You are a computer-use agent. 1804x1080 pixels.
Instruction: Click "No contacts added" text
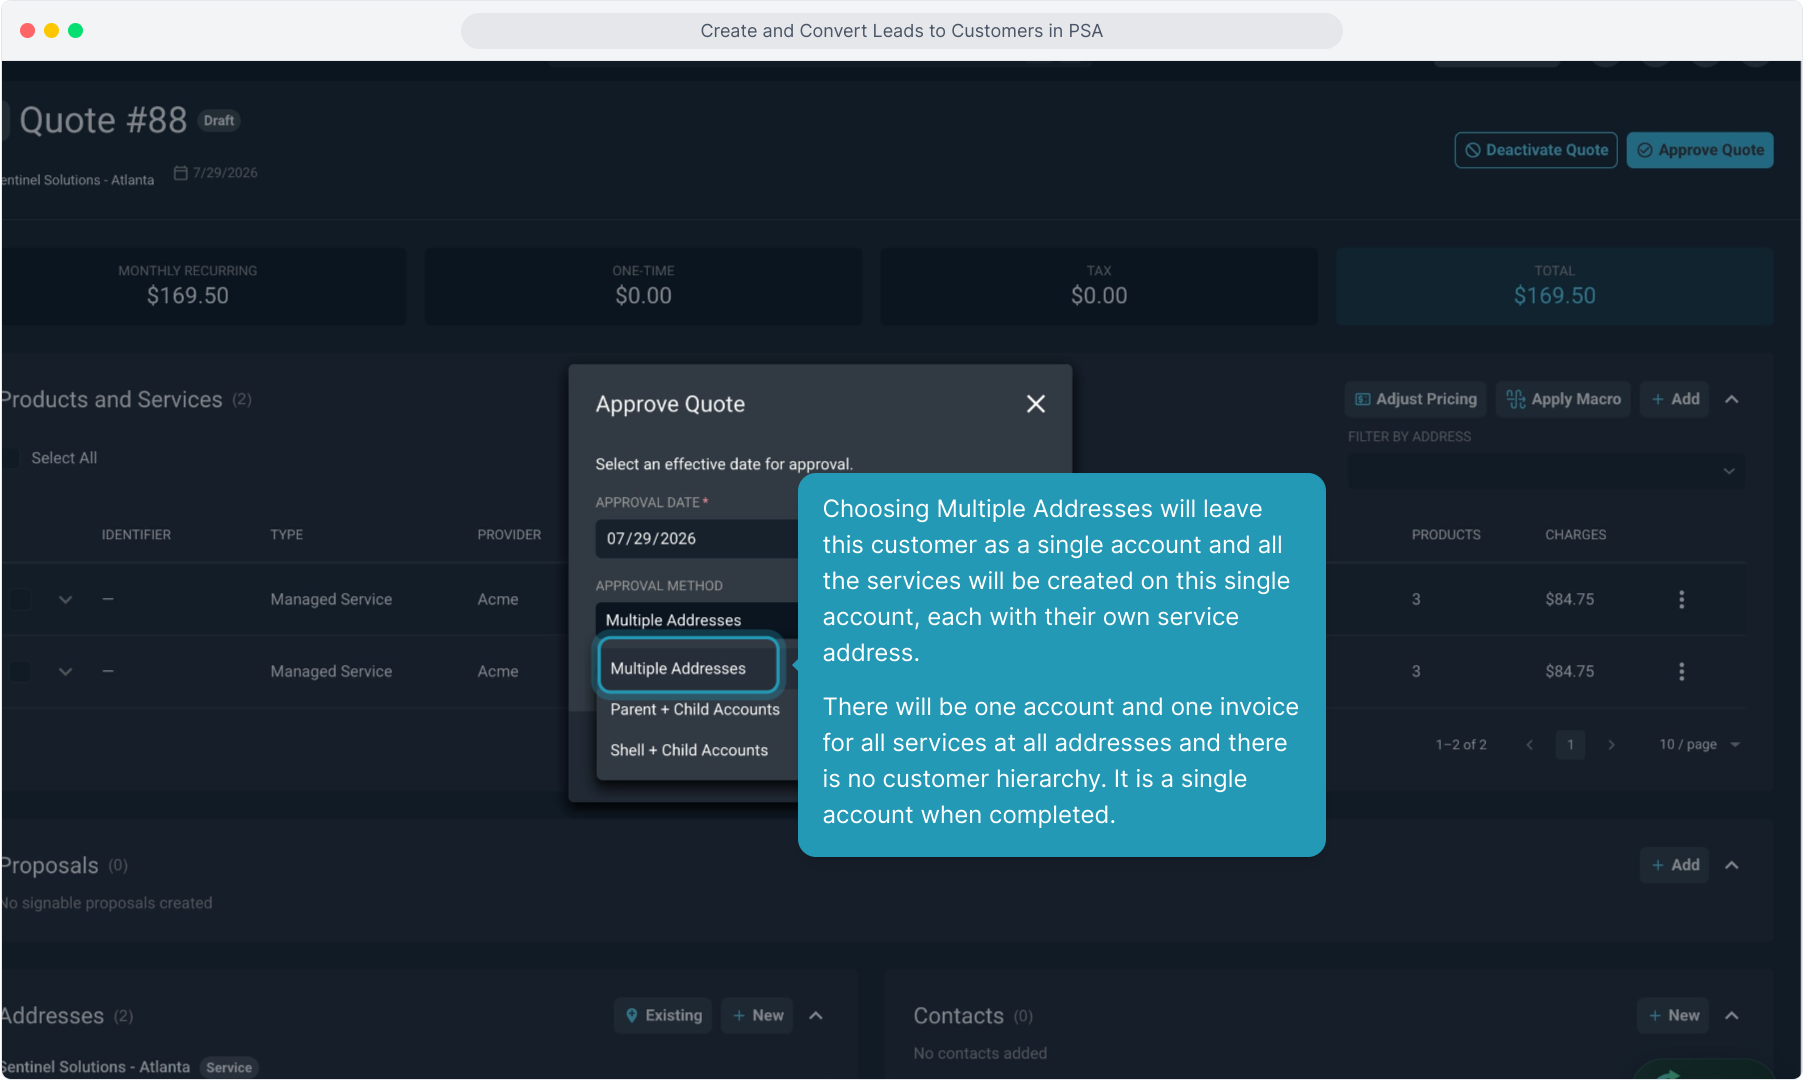(x=980, y=1053)
